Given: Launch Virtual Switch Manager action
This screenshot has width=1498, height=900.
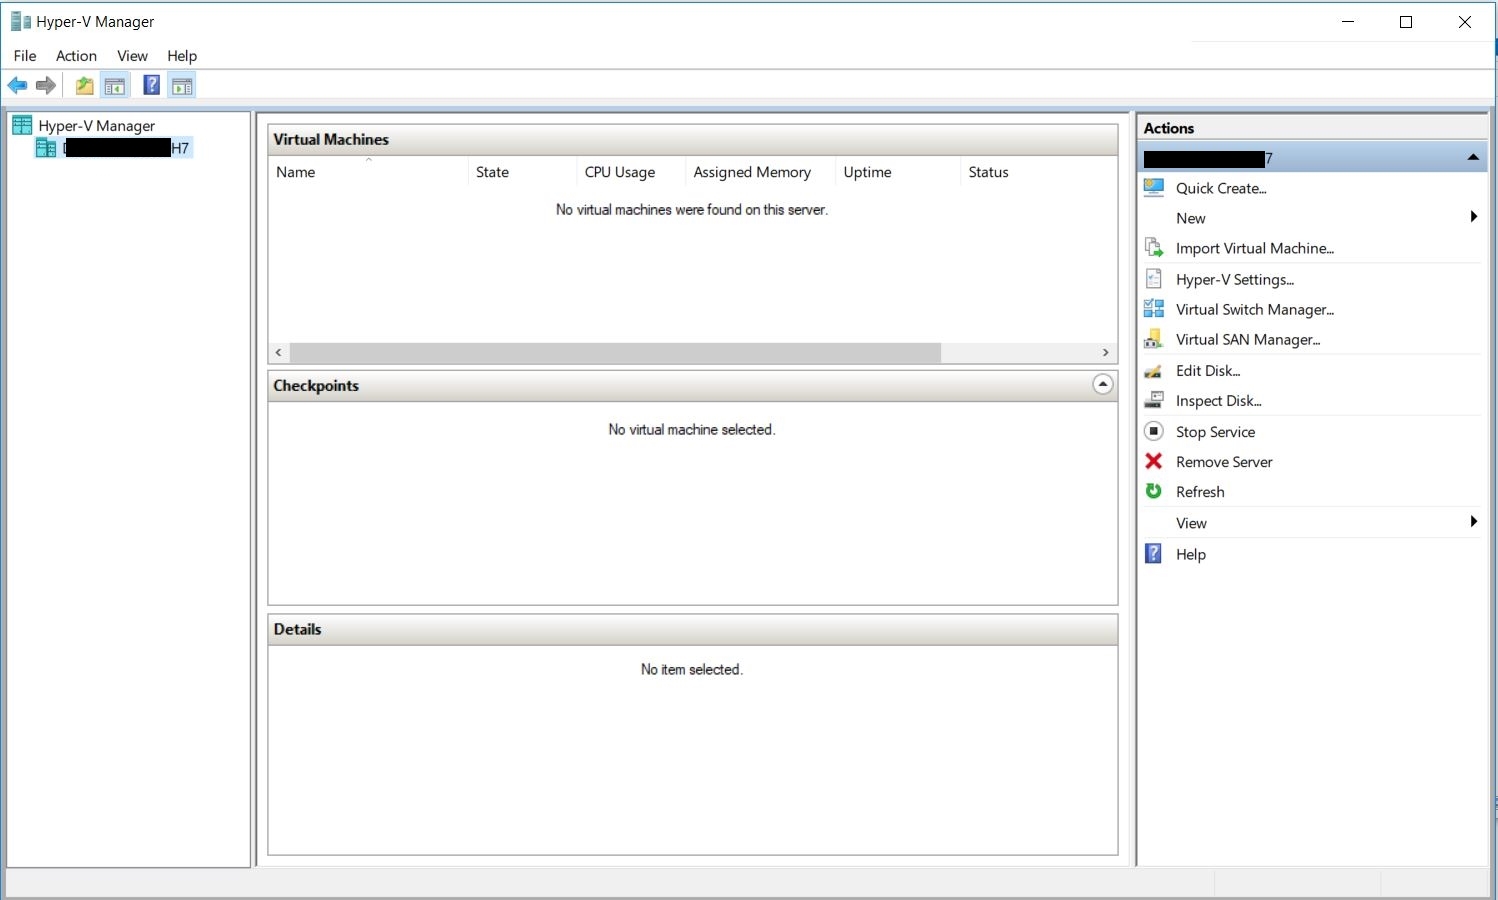Looking at the screenshot, I should click(x=1255, y=309).
